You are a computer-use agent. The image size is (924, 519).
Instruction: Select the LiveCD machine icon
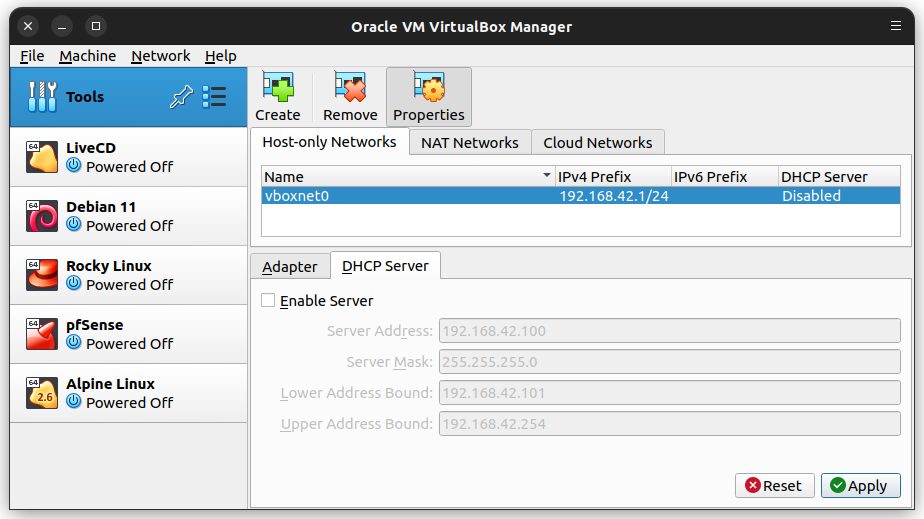pyautogui.click(x=42, y=157)
